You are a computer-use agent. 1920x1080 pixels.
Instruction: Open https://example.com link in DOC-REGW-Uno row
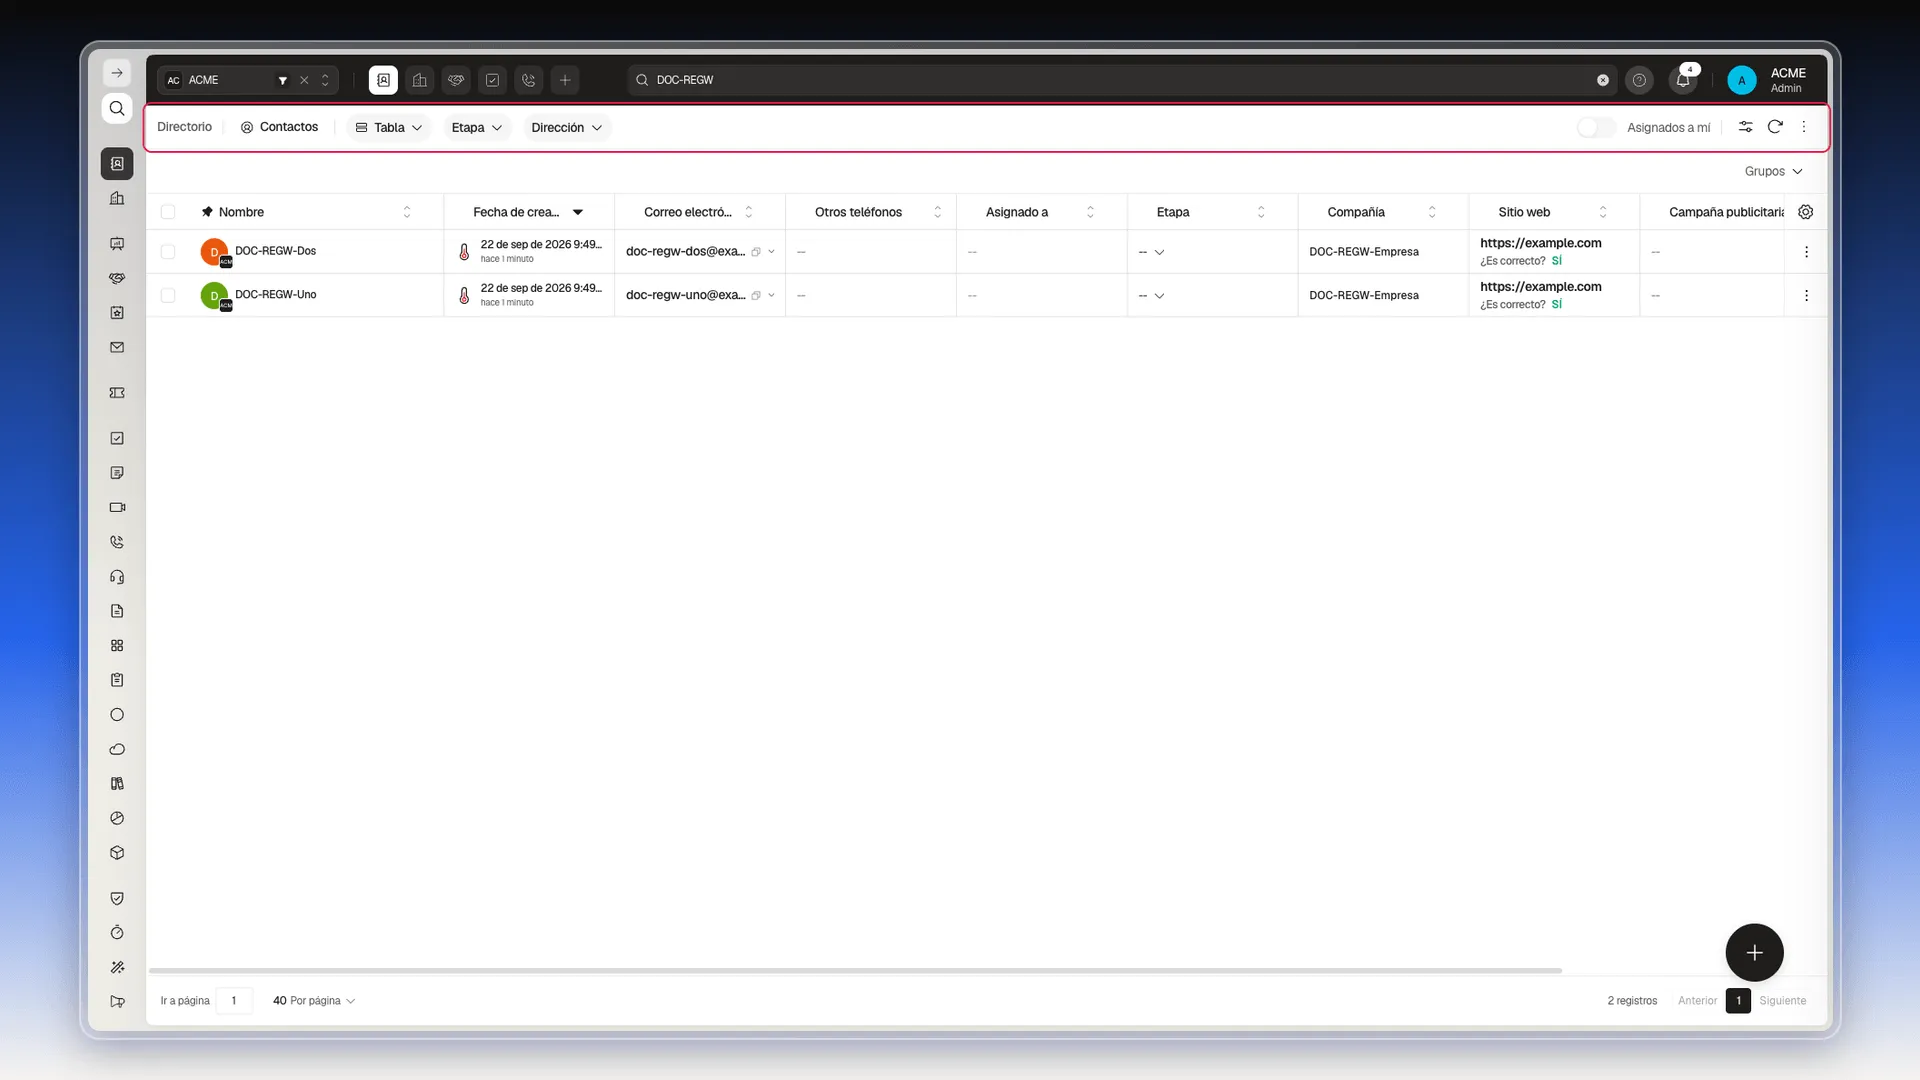coord(1541,287)
